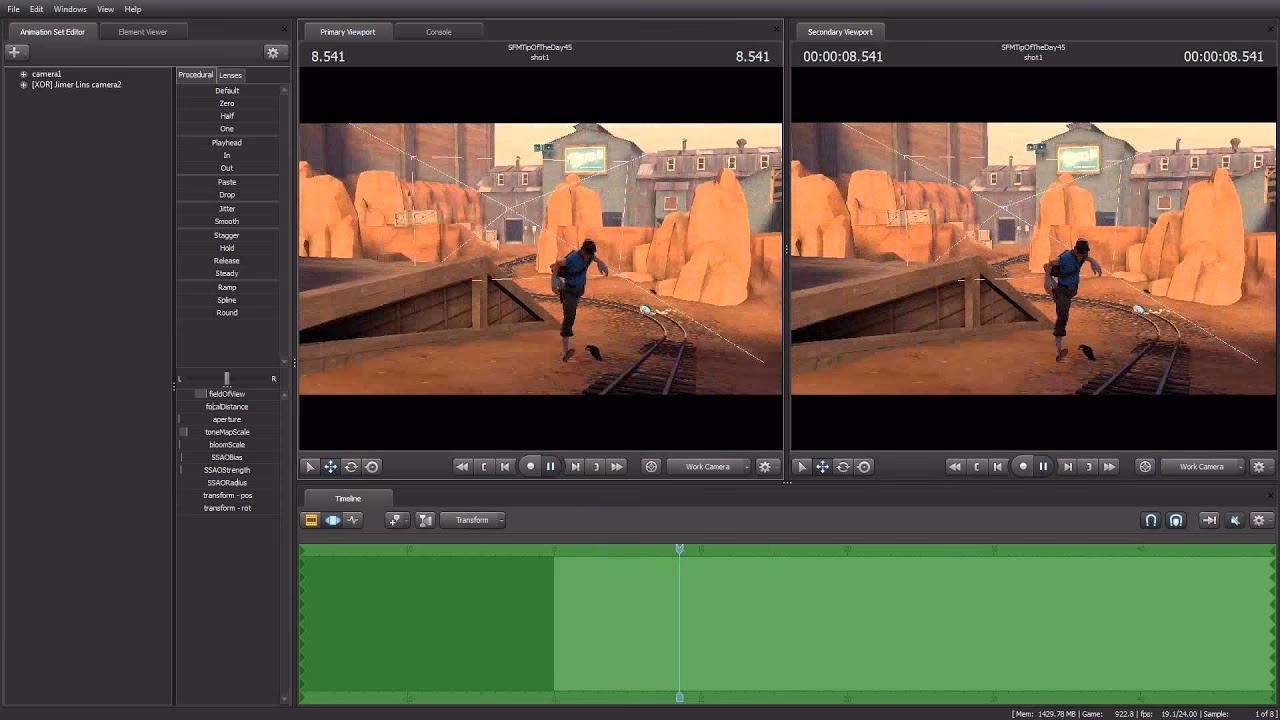Open Animation Set Editor gear menu
1280x720 pixels.
click(273, 52)
